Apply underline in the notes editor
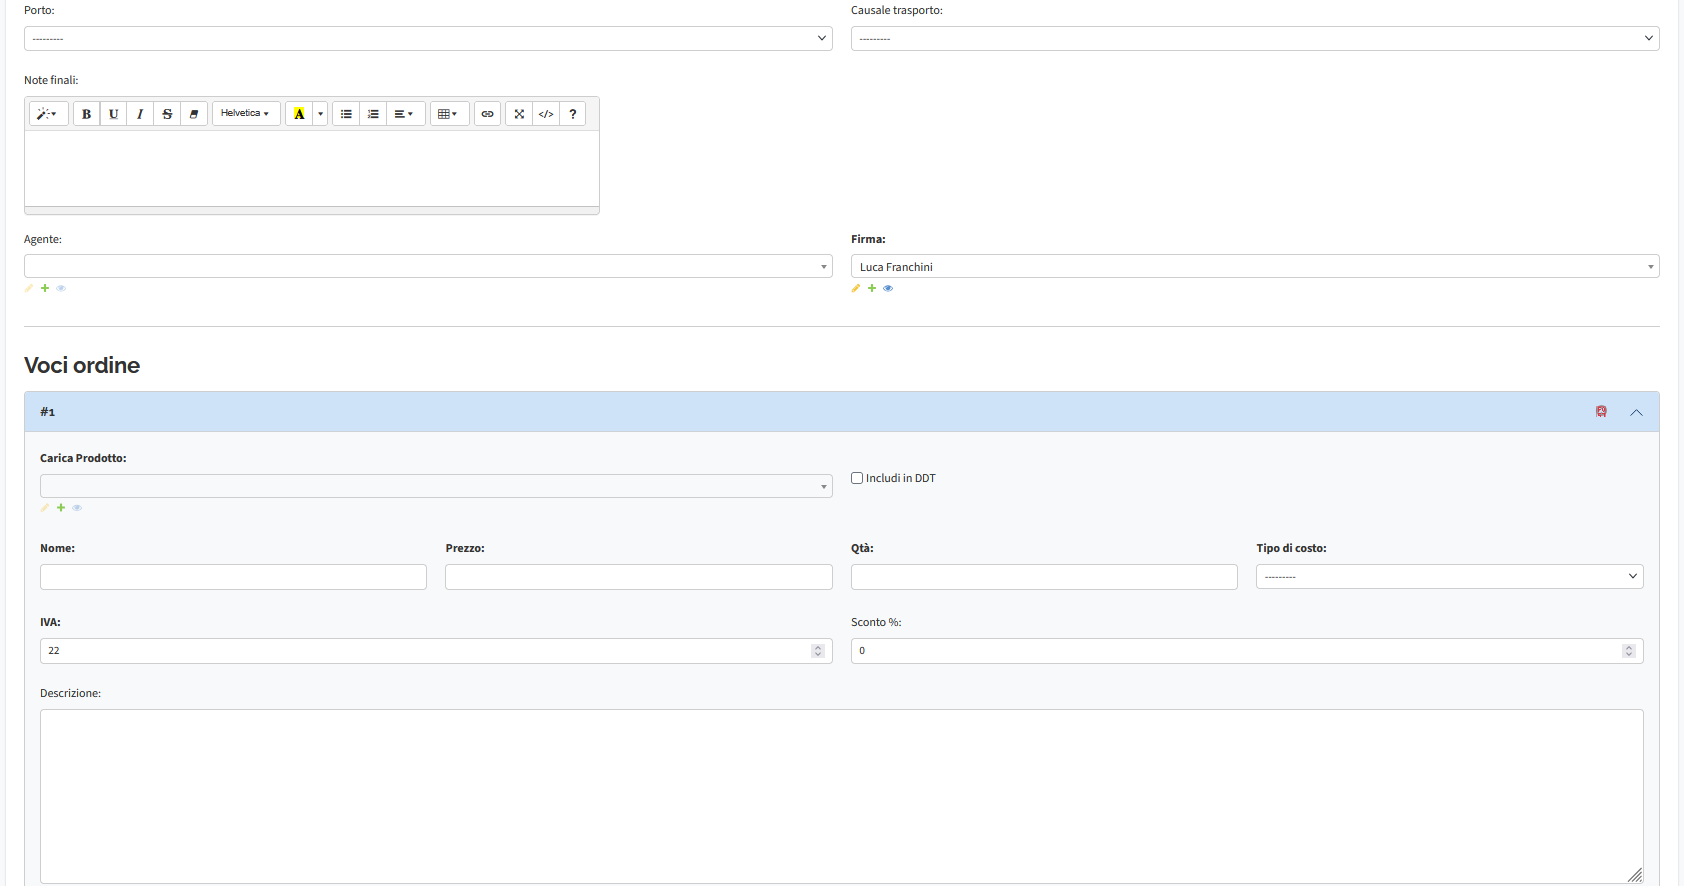1684x886 pixels. click(x=113, y=114)
